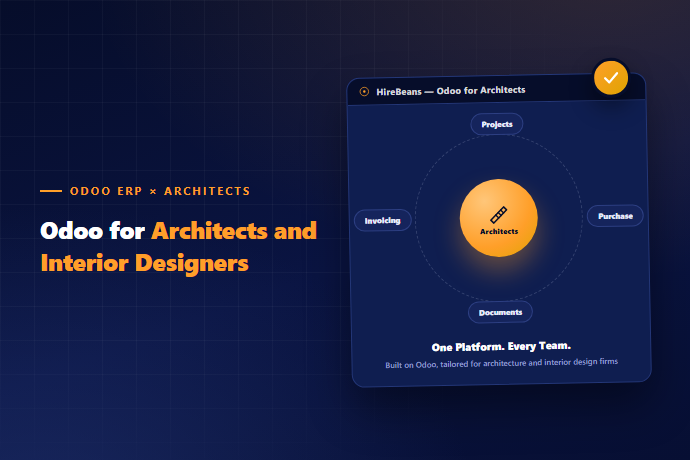Click the Architects label in orange circle
Viewport: 690px width, 460px height.
click(x=499, y=232)
